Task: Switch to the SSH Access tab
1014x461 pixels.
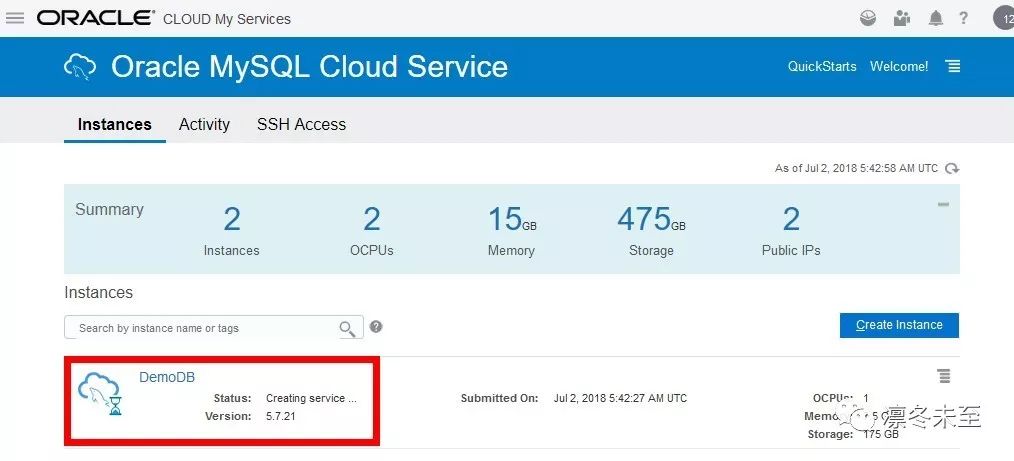Action: pyautogui.click(x=301, y=124)
